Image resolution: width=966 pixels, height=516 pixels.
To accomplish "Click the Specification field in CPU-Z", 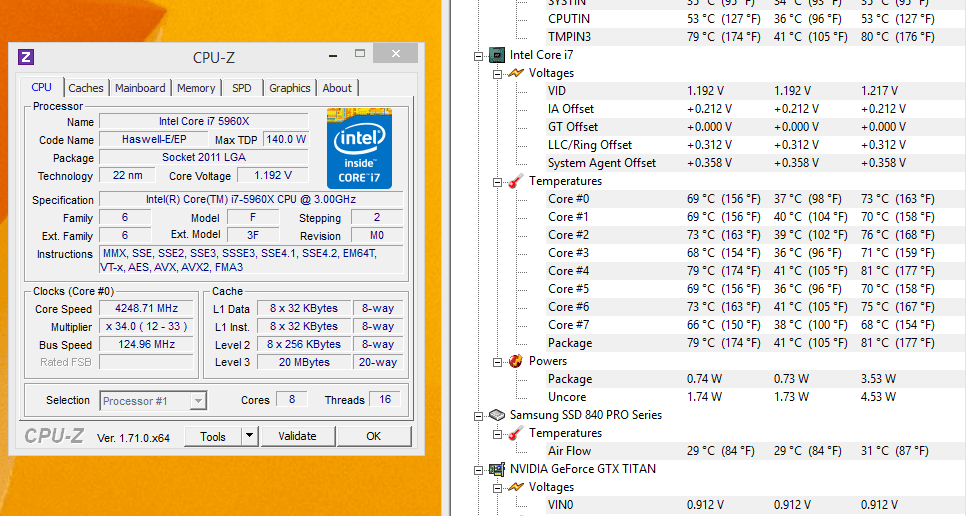I will point(251,200).
